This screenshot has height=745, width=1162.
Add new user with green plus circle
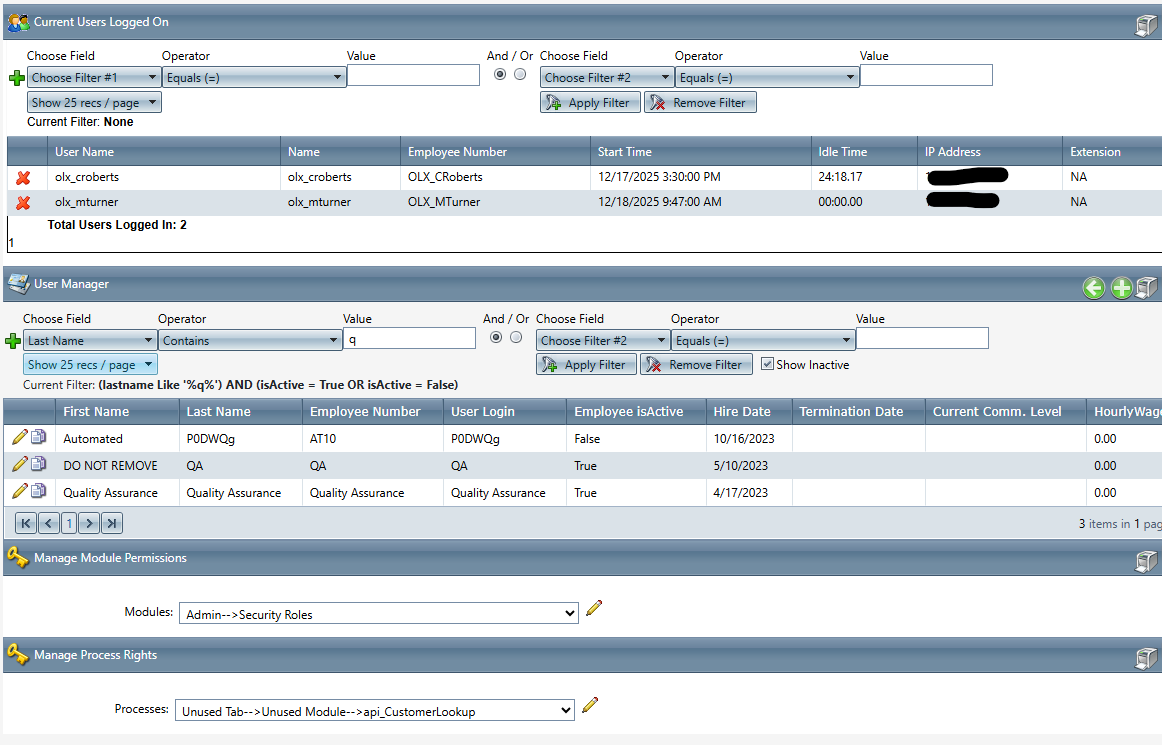(x=1121, y=288)
